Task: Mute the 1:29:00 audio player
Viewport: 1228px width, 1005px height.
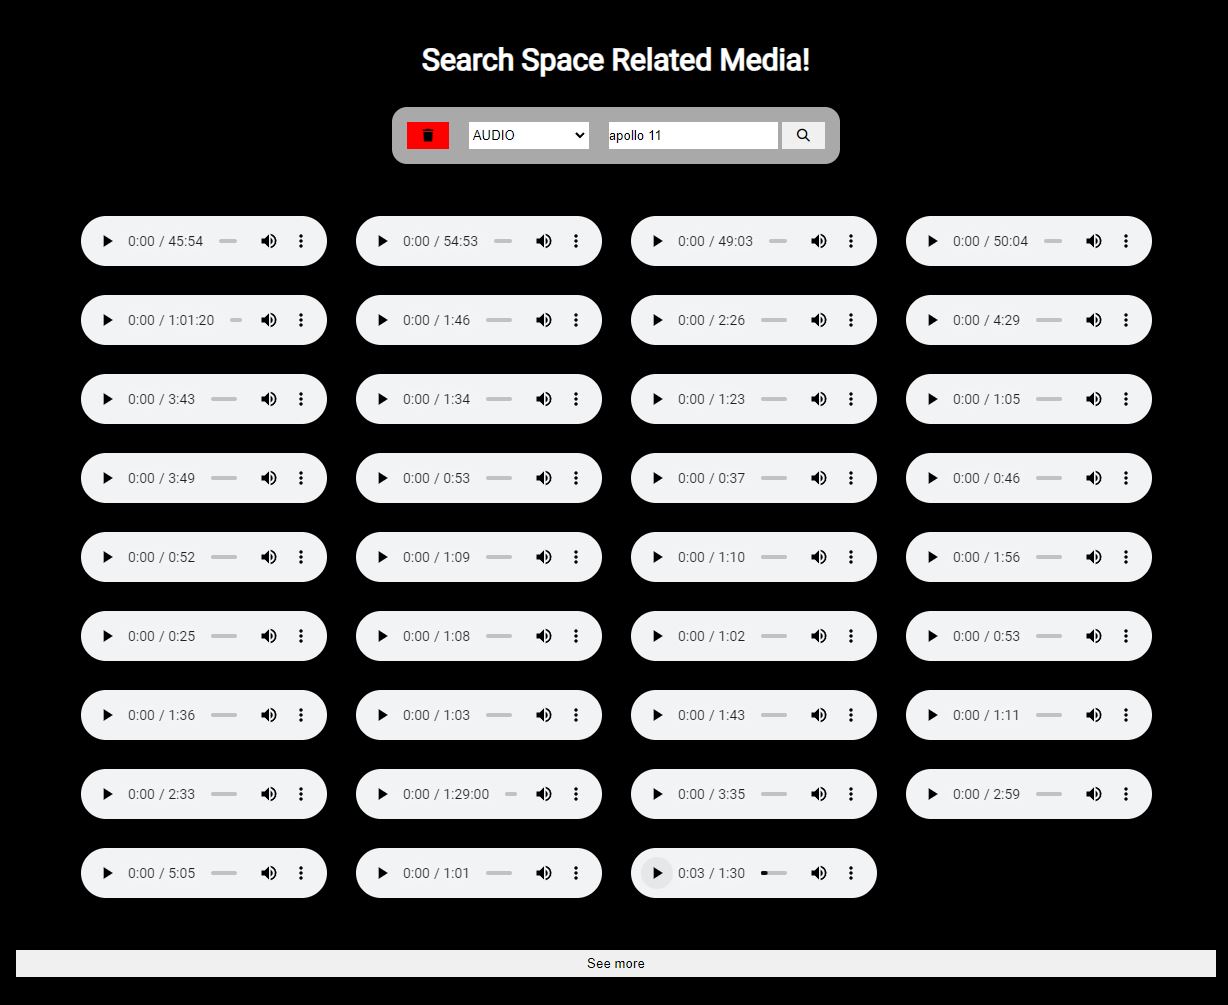Action: (x=544, y=794)
